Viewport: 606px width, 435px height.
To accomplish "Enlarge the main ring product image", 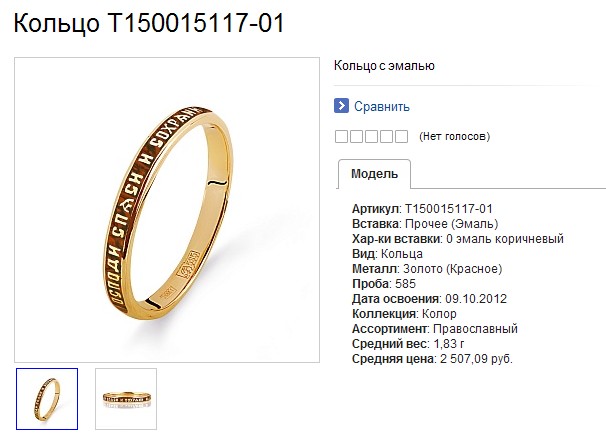I will coord(167,210).
